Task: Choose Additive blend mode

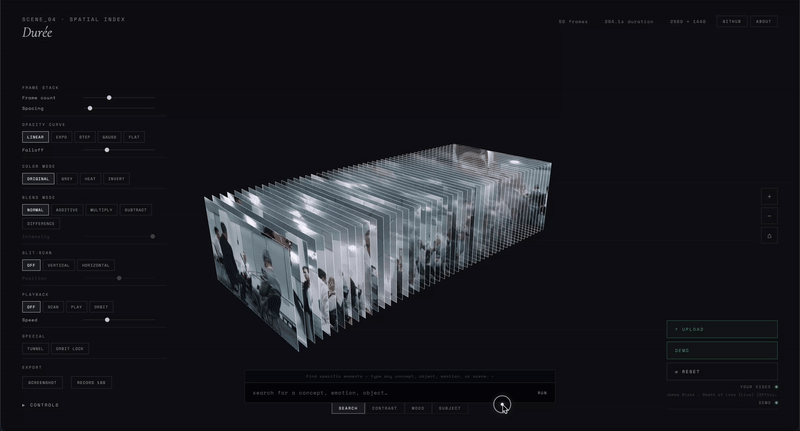Action: tap(67, 210)
